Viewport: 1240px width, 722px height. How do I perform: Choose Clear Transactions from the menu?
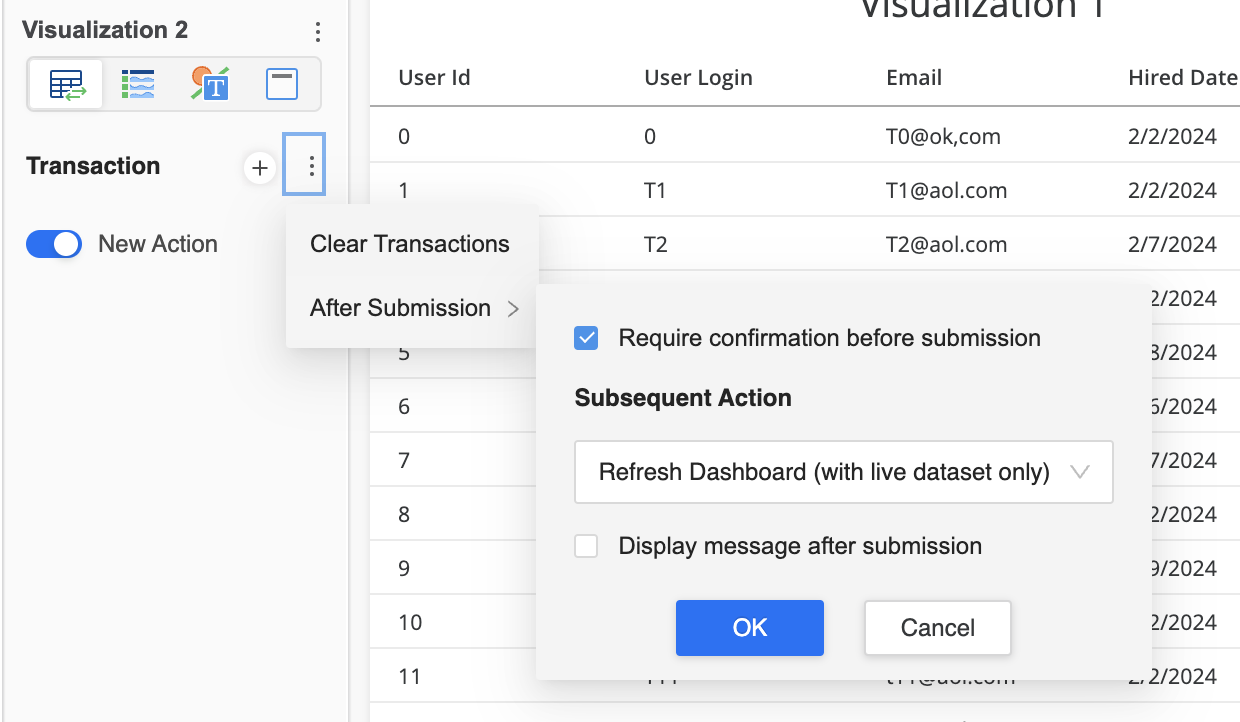point(410,244)
